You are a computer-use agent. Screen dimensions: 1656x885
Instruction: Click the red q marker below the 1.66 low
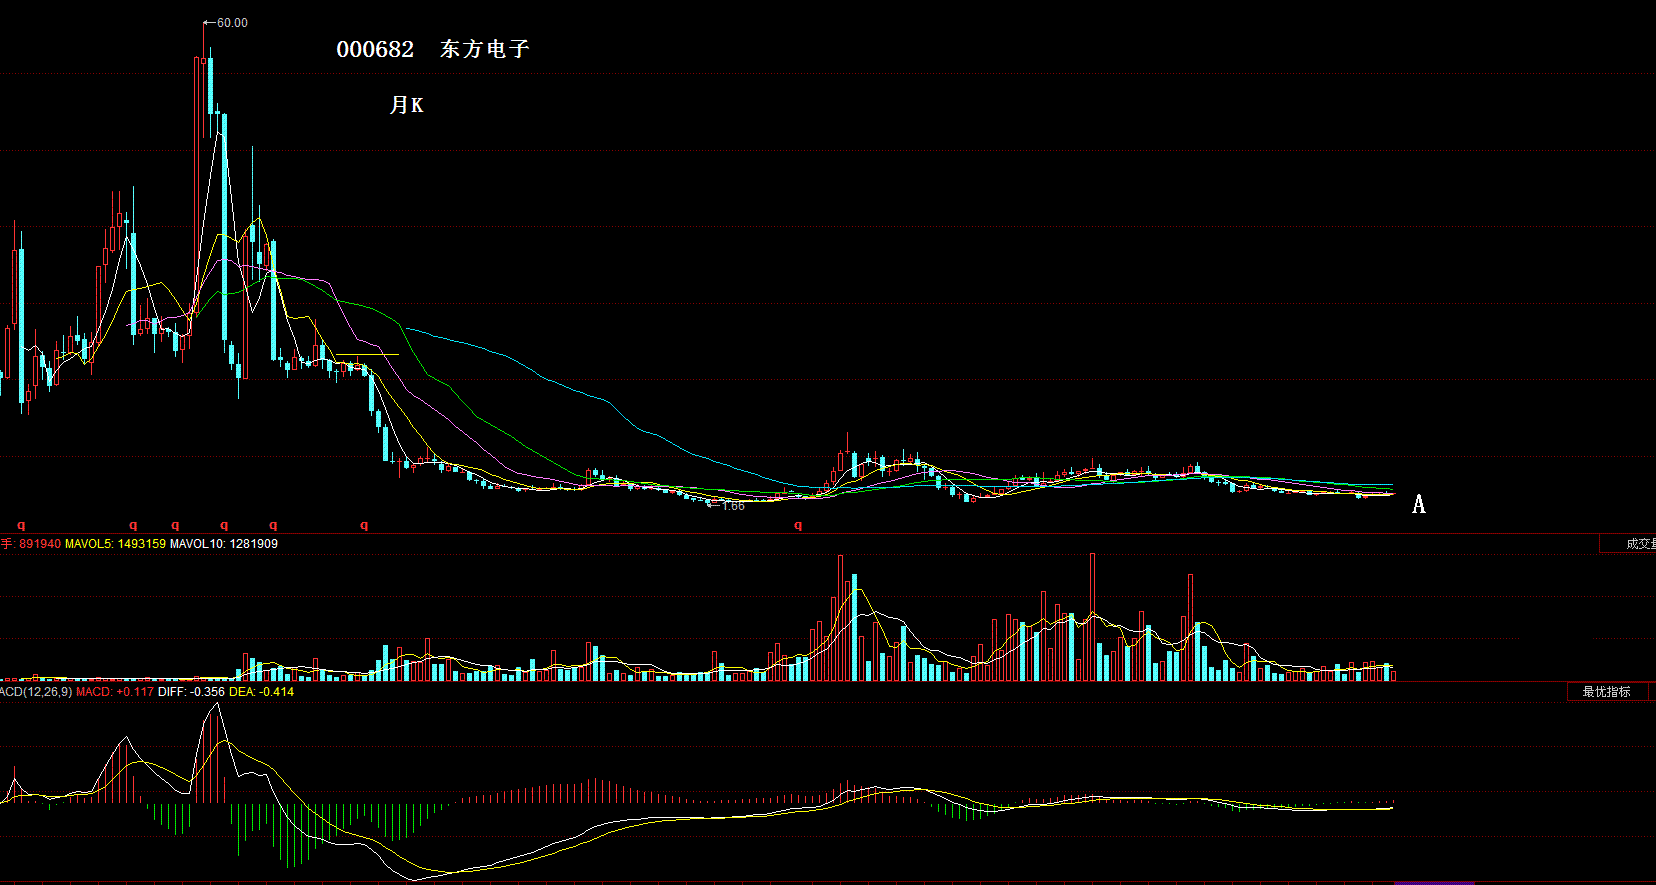[798, 525]
